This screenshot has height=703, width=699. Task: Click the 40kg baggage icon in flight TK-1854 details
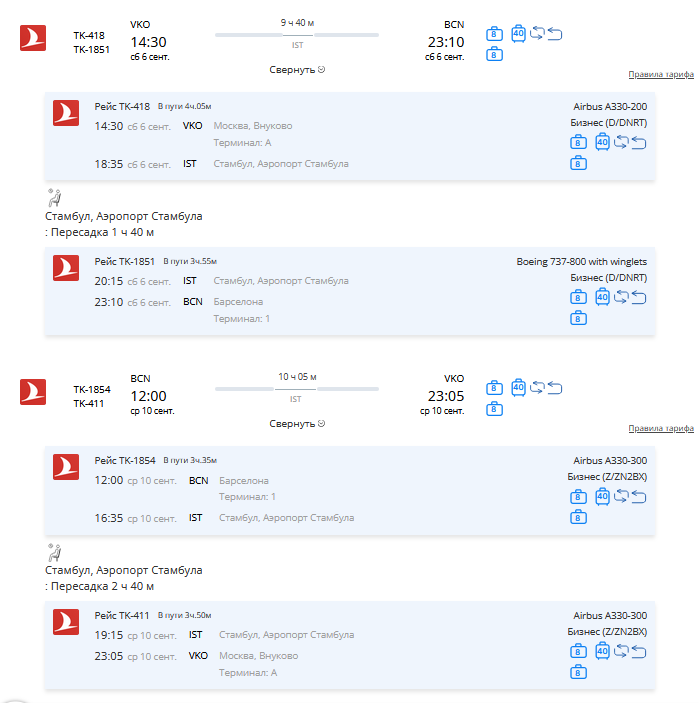click(602, 497)
